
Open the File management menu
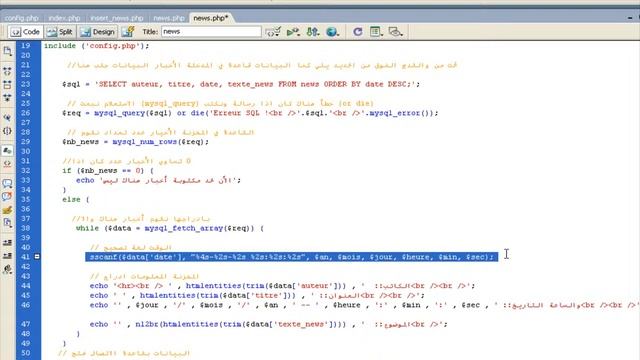313,32
